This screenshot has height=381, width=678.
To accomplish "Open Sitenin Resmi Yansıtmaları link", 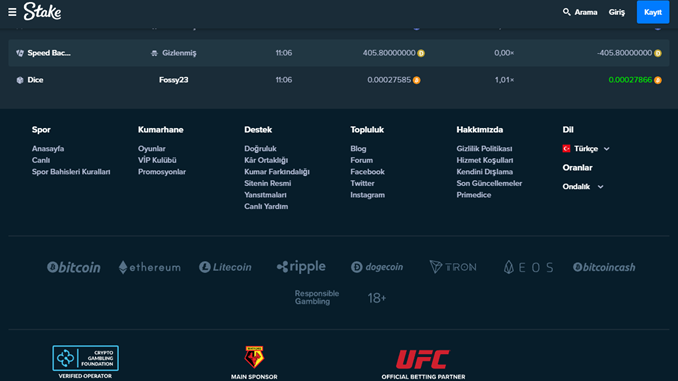I will pos(267,189).
